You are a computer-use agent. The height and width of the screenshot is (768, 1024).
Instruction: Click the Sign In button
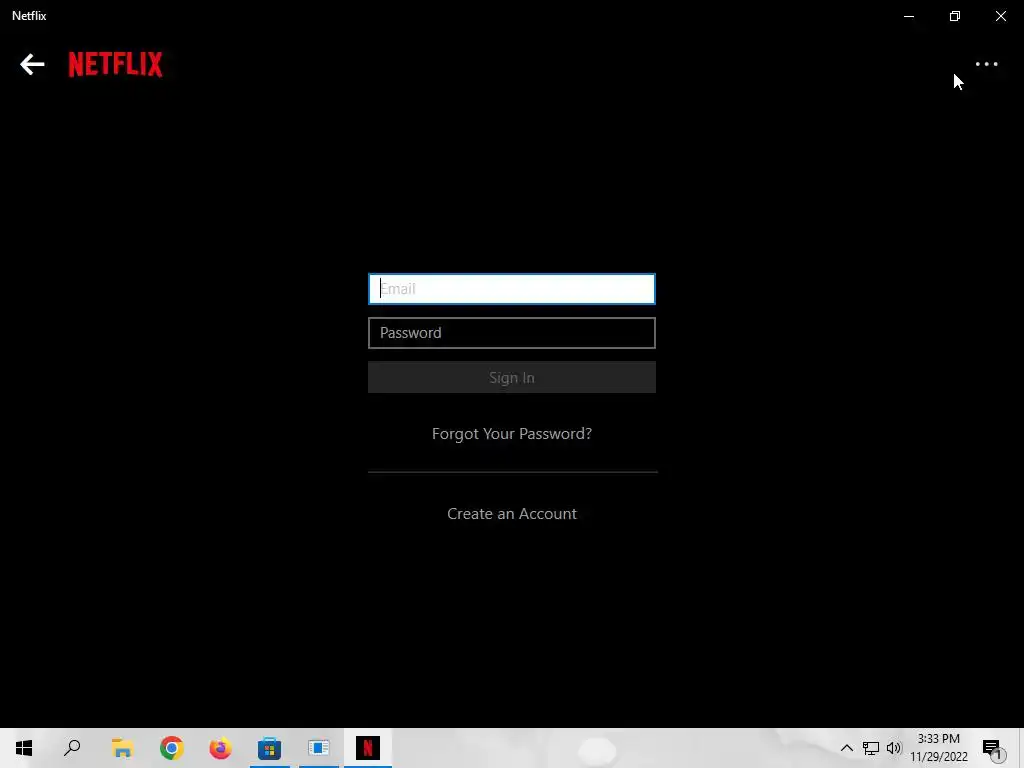[511, 377]
